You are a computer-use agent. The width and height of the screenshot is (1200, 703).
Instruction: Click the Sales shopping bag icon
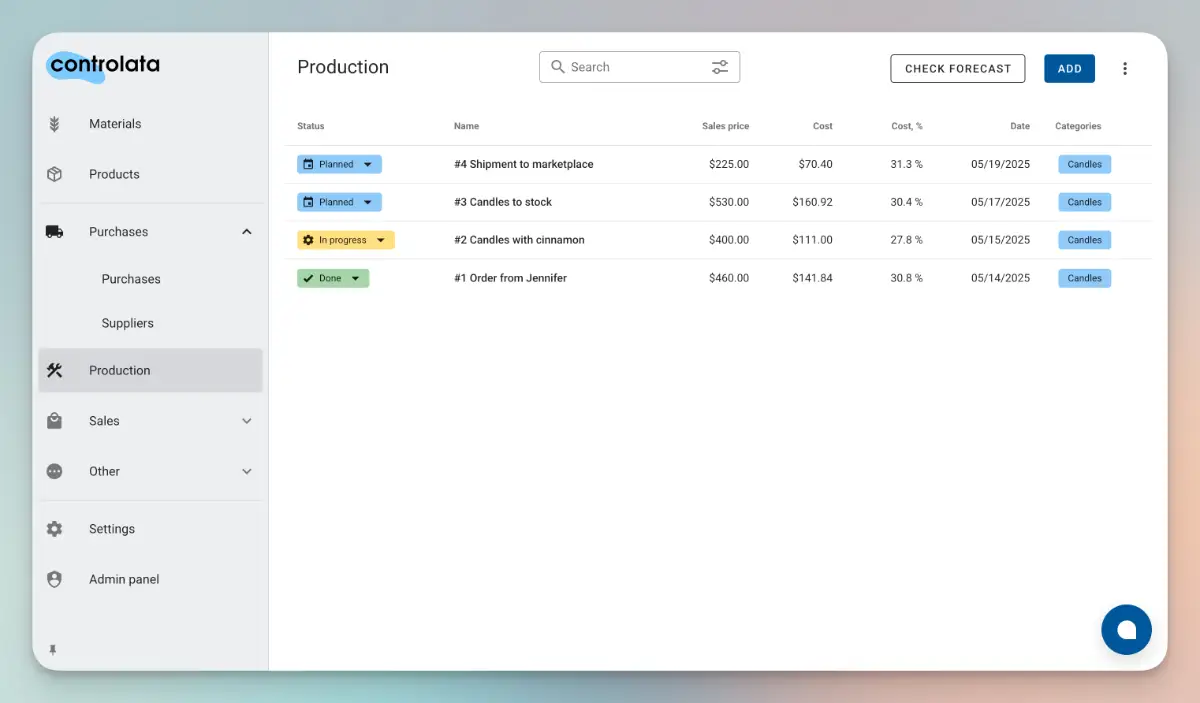[54, 421]
